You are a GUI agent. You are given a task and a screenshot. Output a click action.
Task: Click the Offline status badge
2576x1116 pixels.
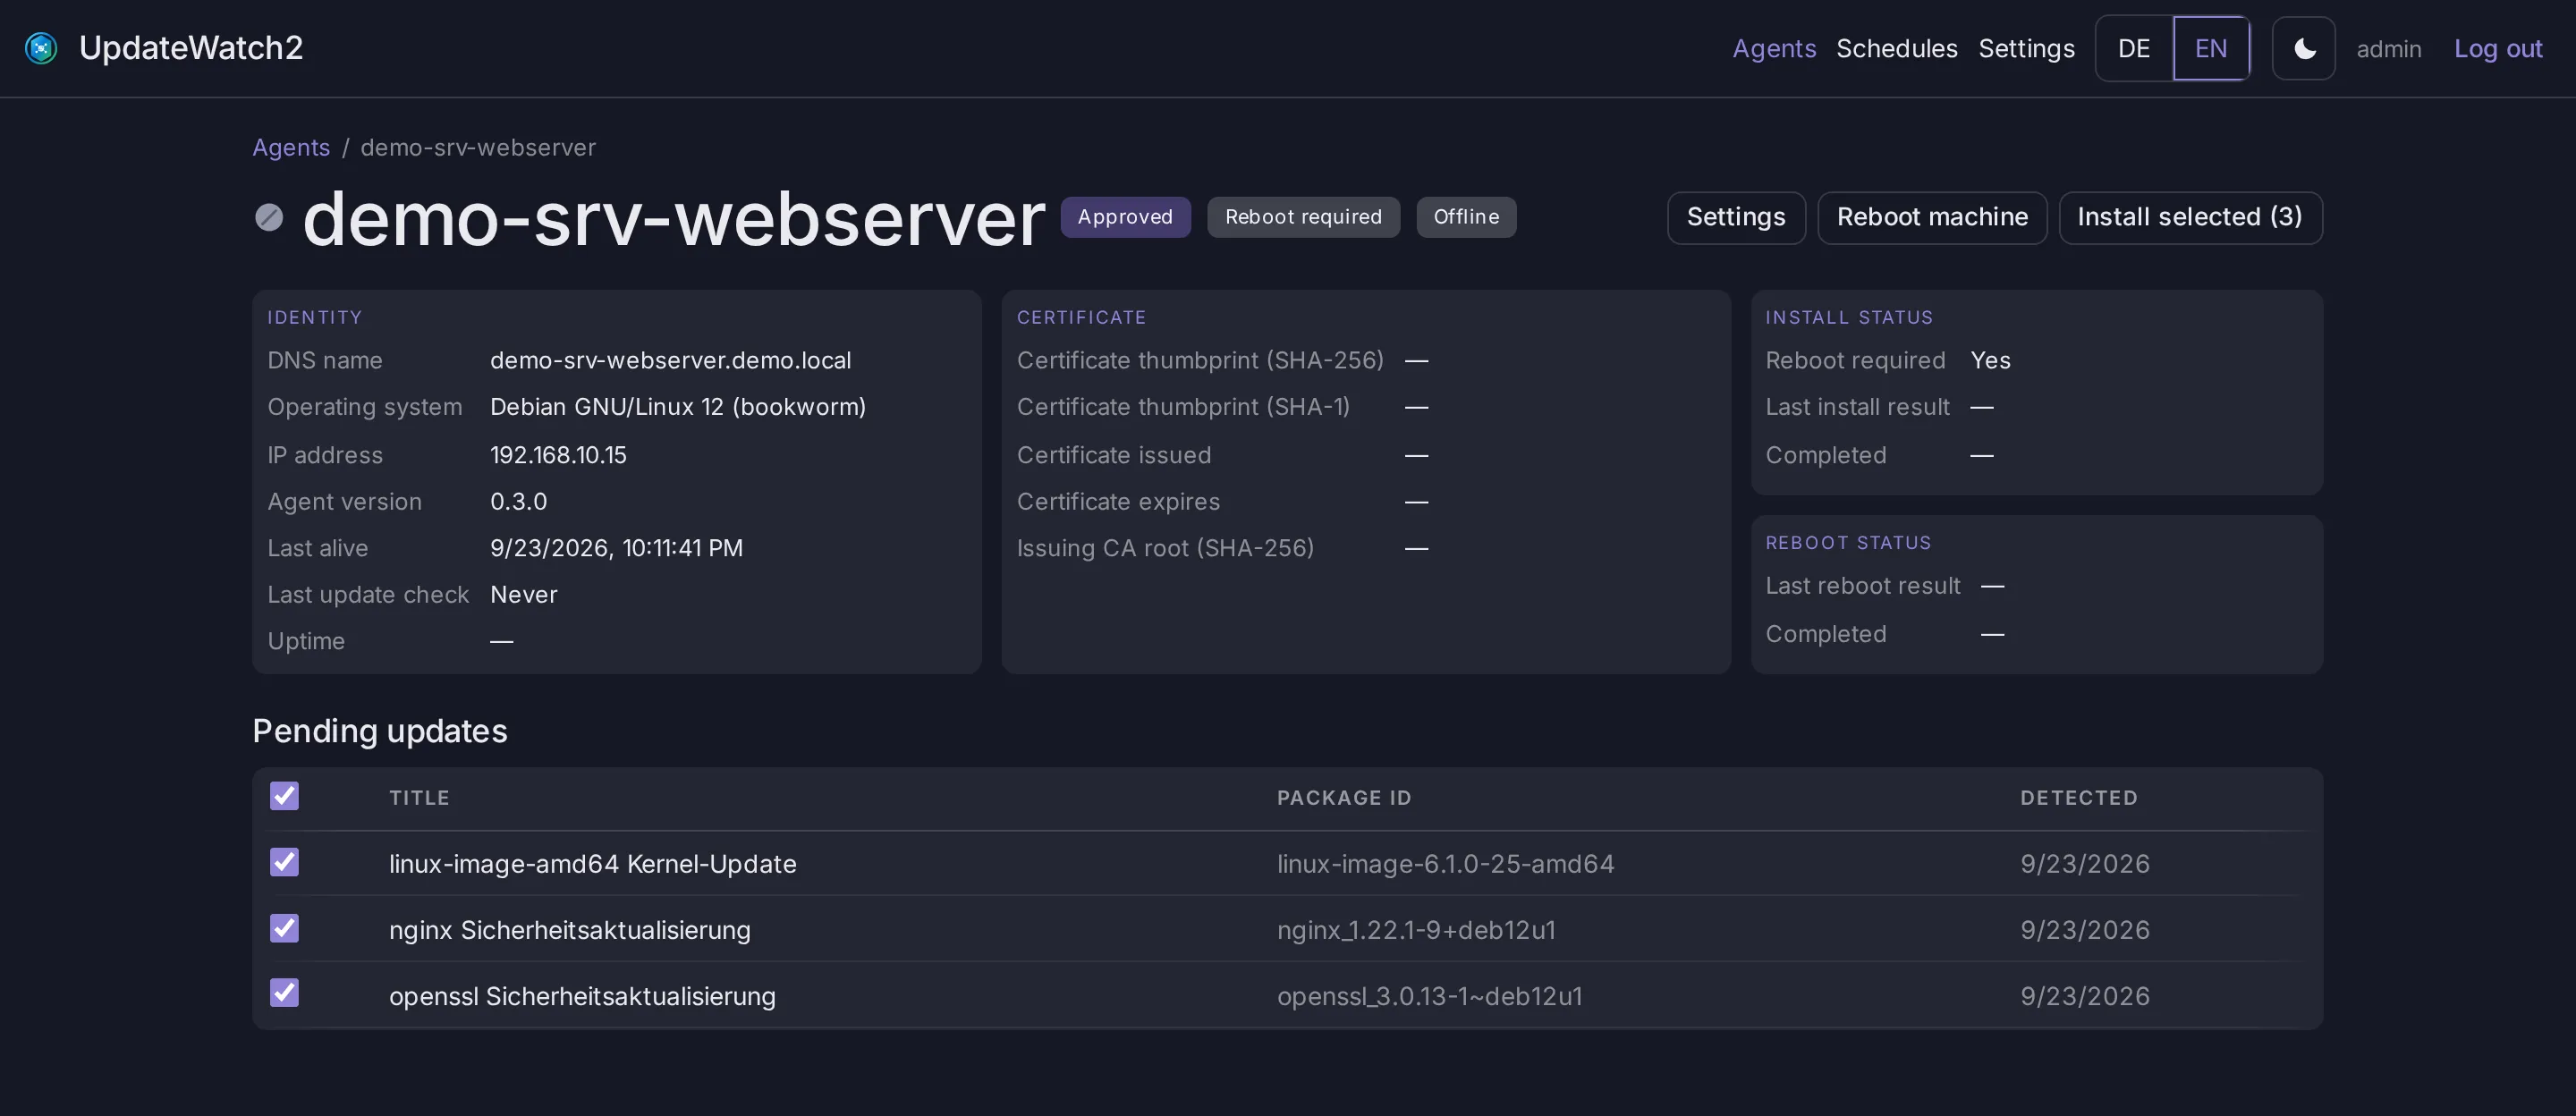tap(1466, 217)
